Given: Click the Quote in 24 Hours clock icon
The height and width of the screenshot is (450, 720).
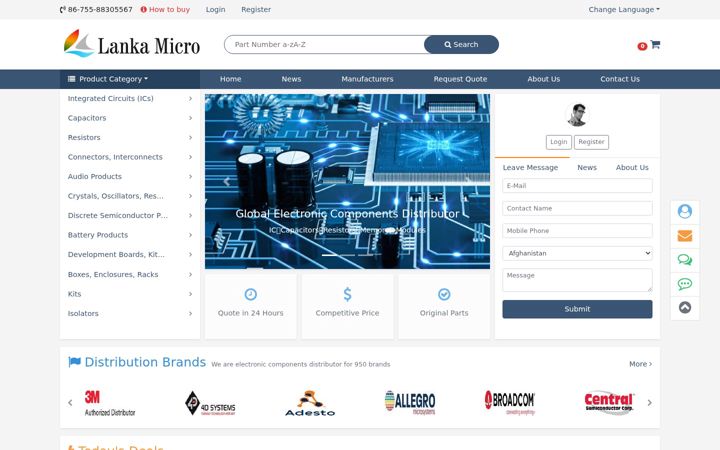Looking at the screenshot, I should (x=250, y=294).
